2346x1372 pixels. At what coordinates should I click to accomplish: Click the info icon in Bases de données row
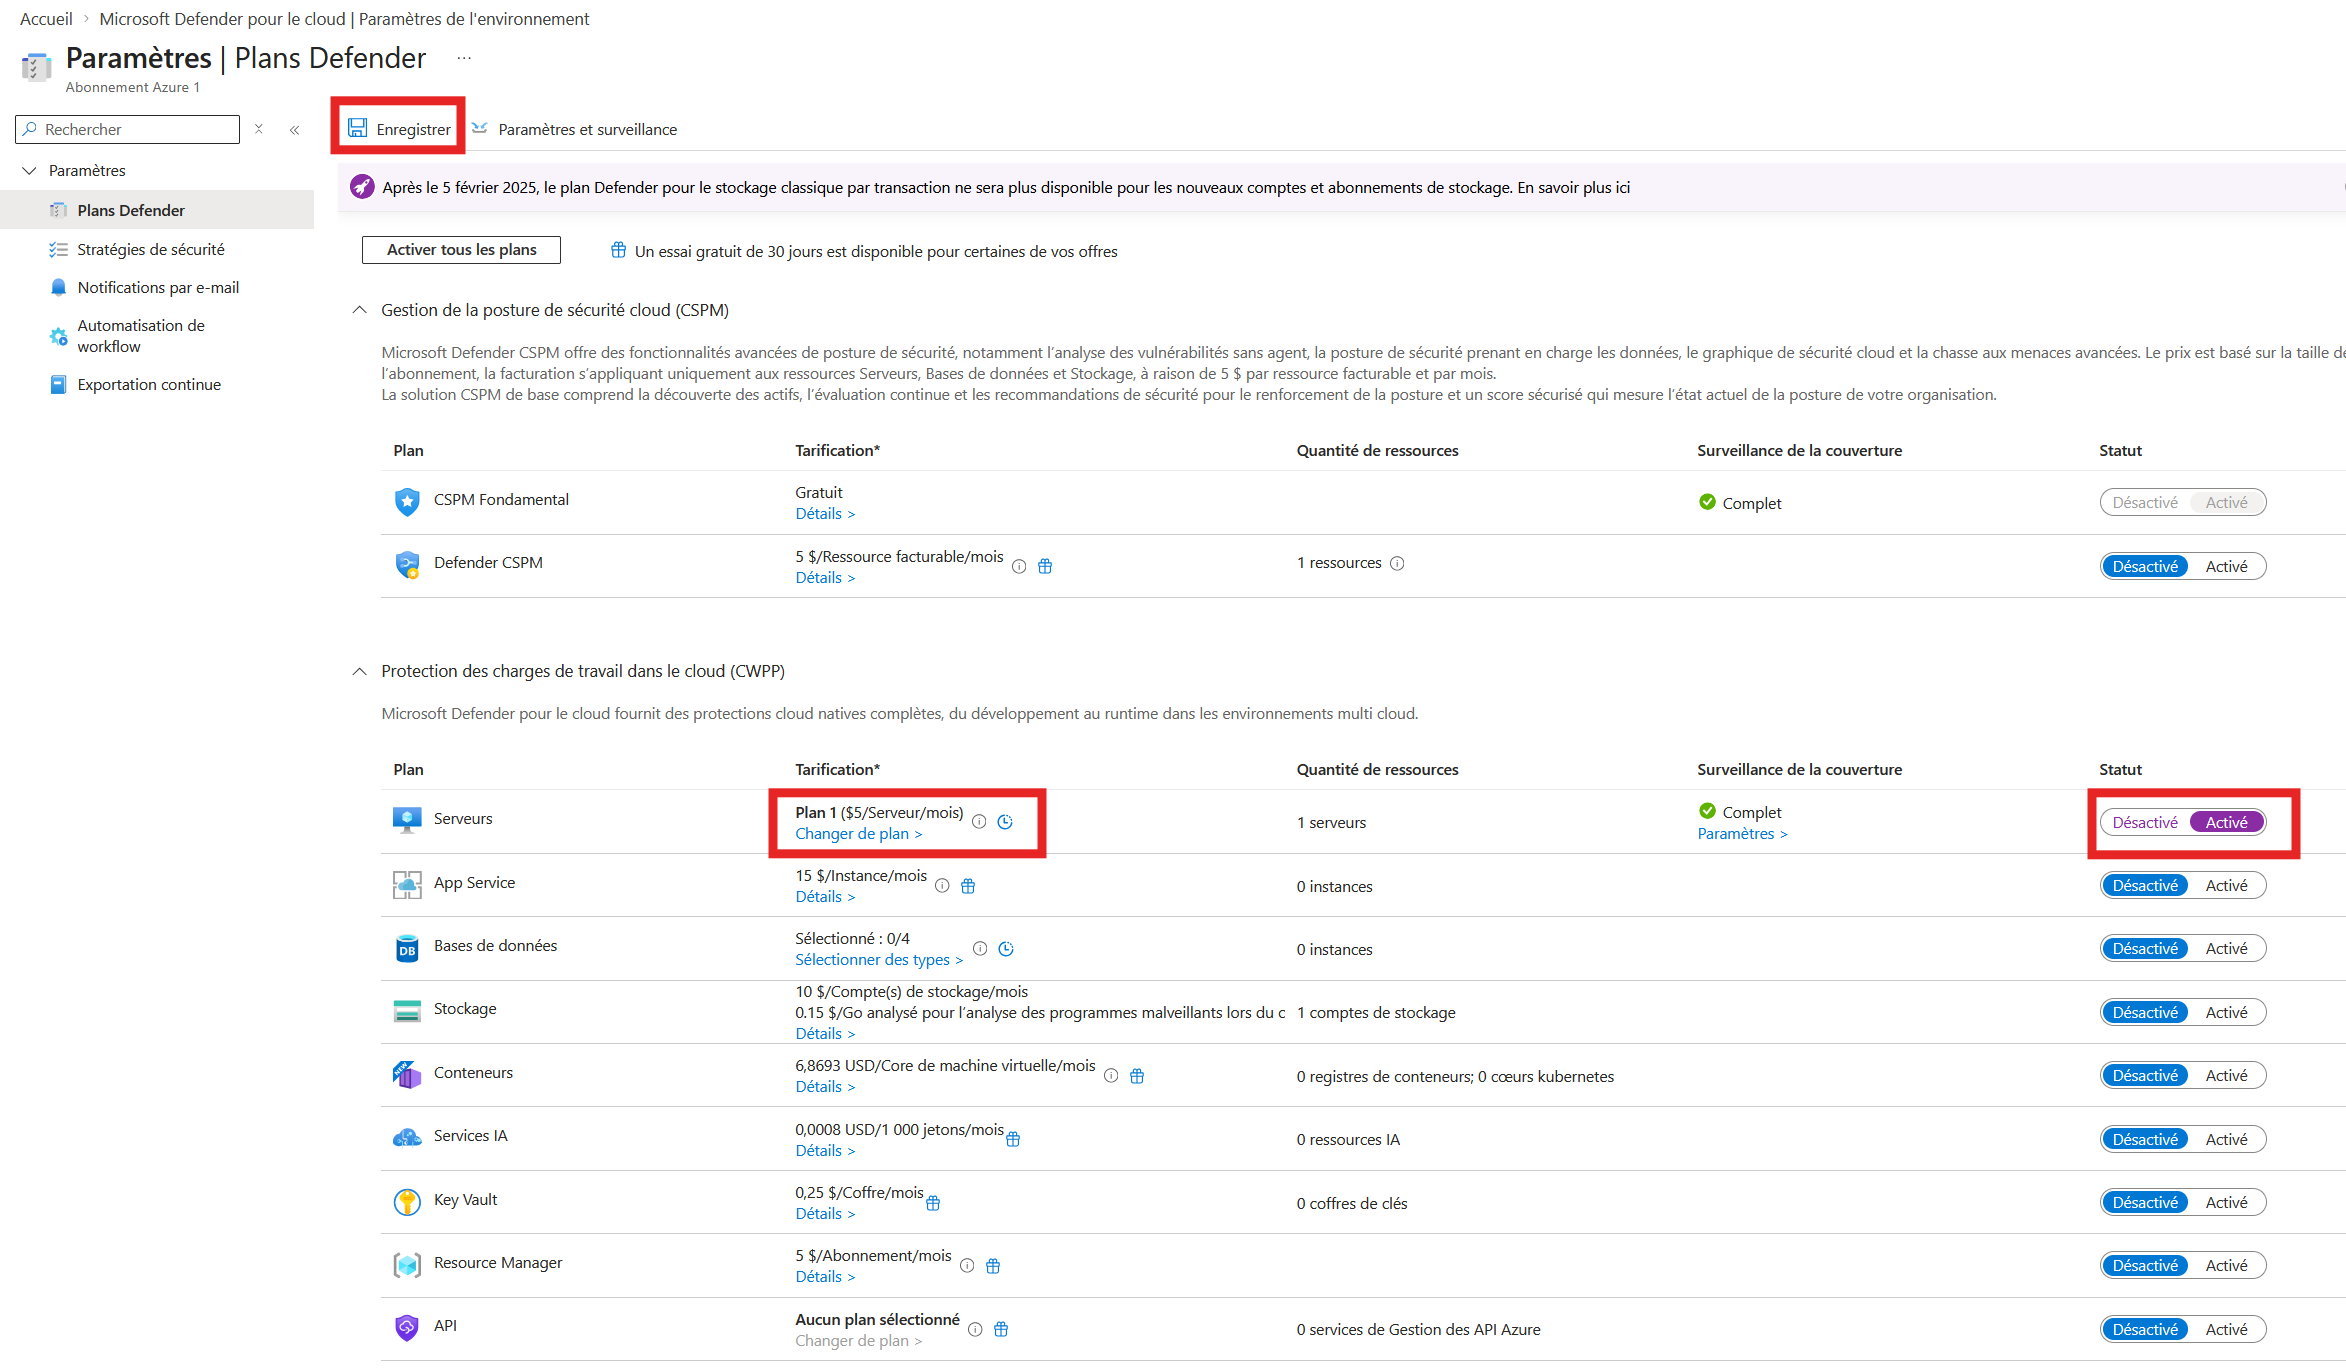pos(980,948)
